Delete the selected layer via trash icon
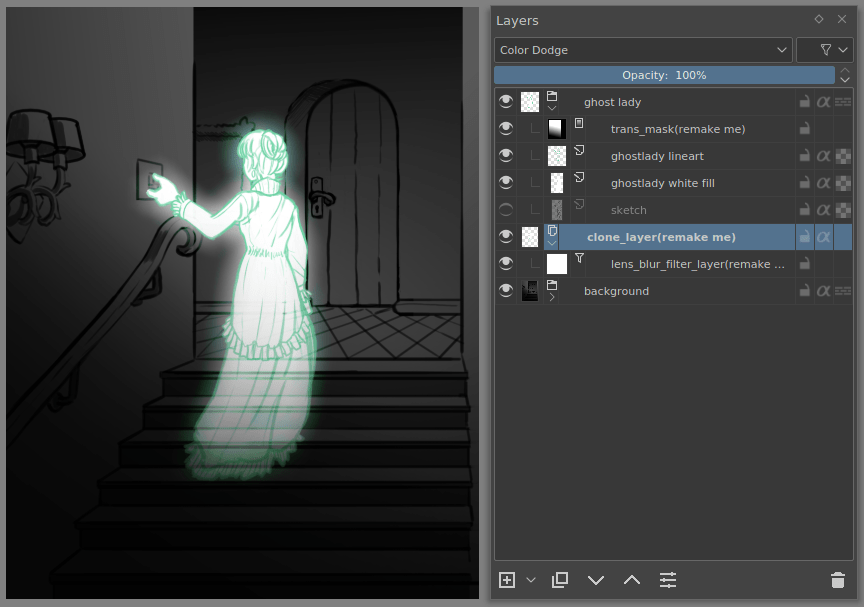Viewport: 864px width, 607px height. (838, 580)
